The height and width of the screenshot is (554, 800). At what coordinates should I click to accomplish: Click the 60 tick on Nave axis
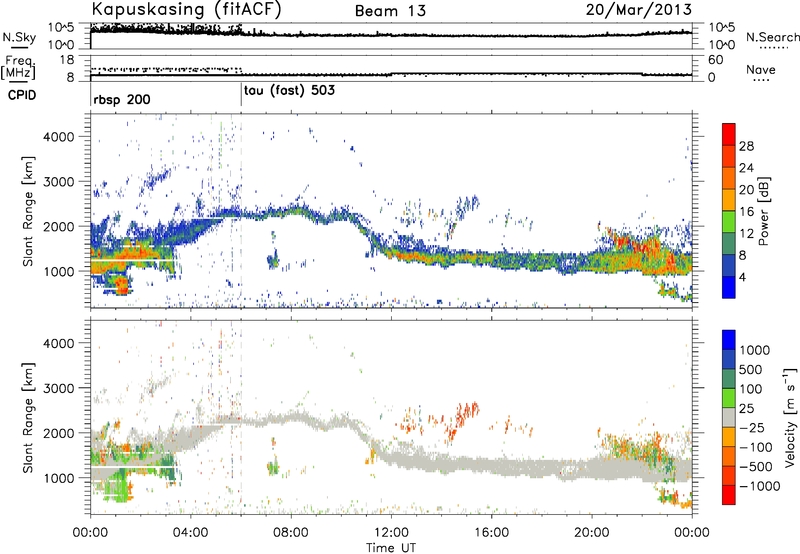(x=715, y=60)
